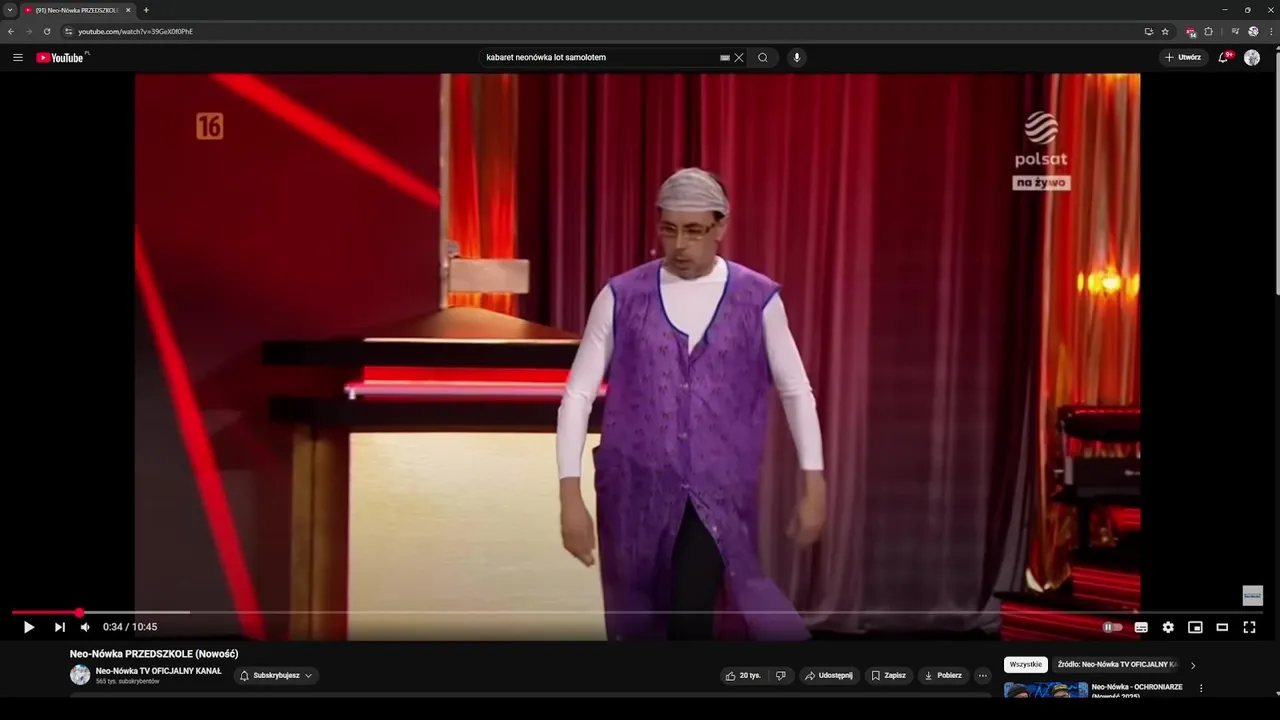Install app via address bar icon

(1149, 31)
